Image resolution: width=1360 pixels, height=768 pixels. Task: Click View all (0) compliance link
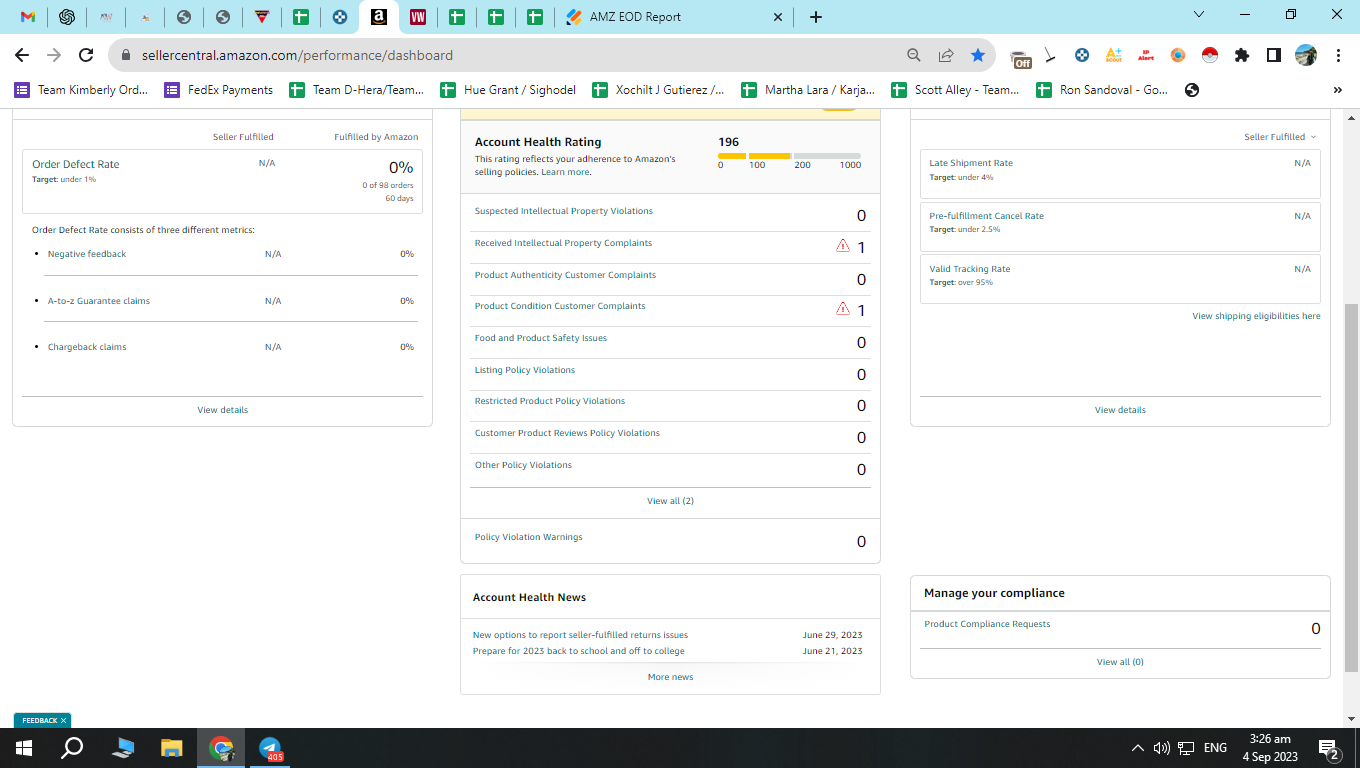1120,662
